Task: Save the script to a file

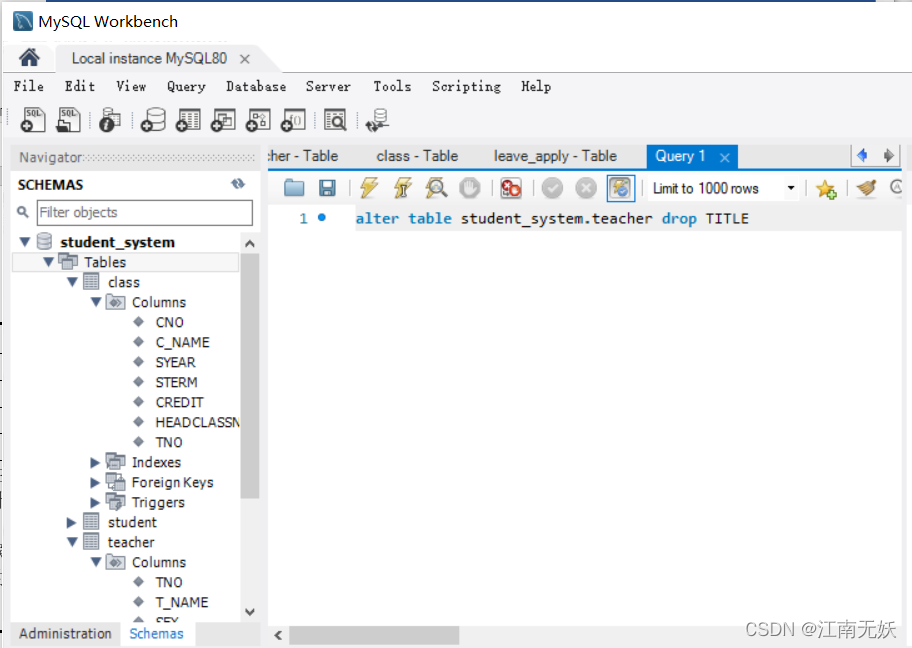Action: [x=327, y=188]
